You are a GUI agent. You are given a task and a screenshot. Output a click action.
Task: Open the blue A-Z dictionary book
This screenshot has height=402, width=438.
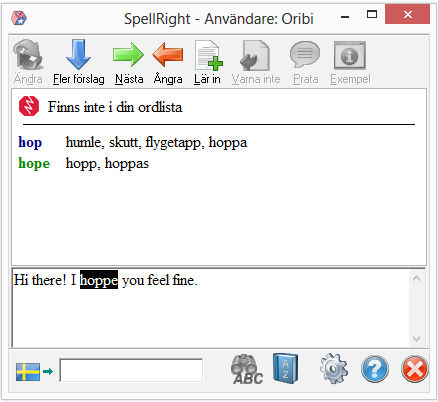[x=286, y=368]
